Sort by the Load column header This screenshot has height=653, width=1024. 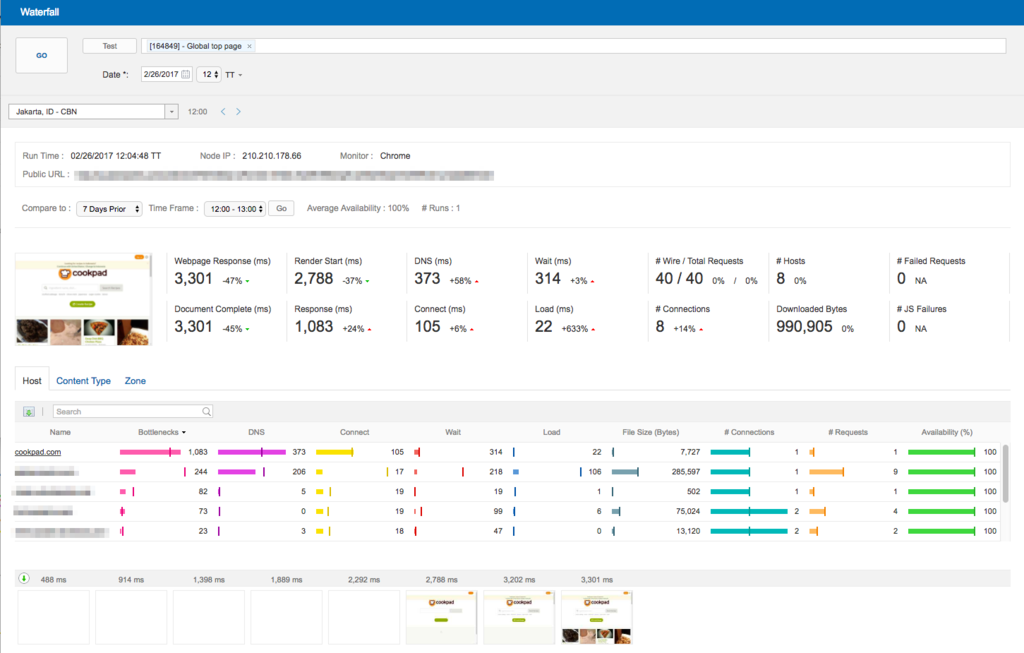(x=551, y=432)
